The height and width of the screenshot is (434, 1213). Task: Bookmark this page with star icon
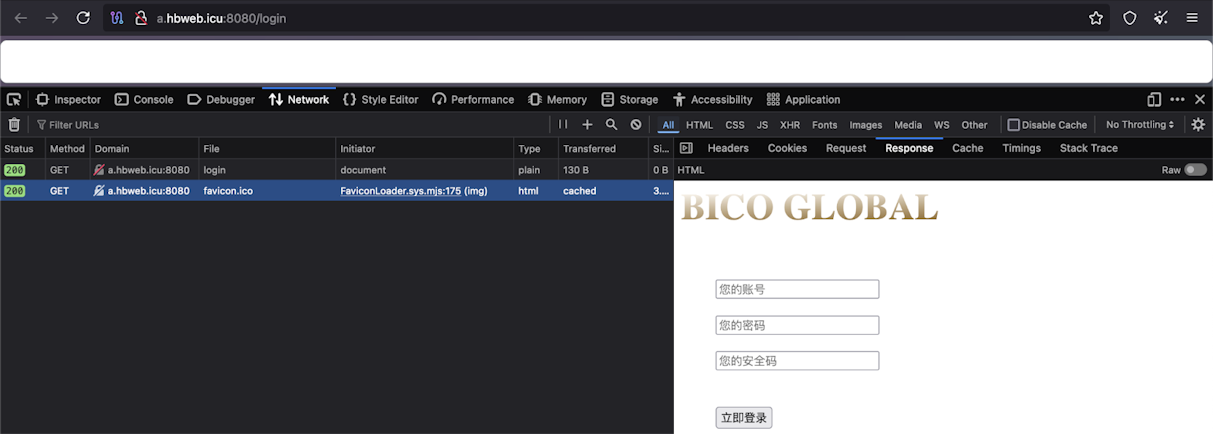click(1095, 18)
